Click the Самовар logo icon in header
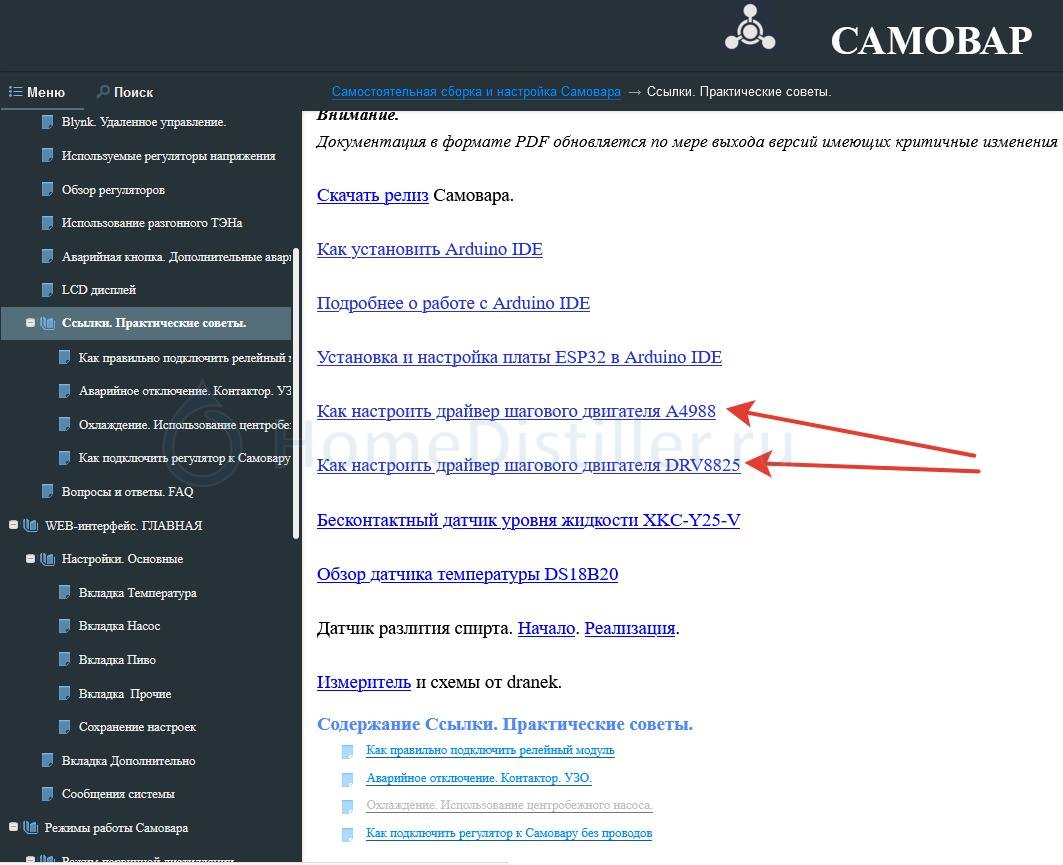Screen dimensions: 1063x865 coord(750,28)
